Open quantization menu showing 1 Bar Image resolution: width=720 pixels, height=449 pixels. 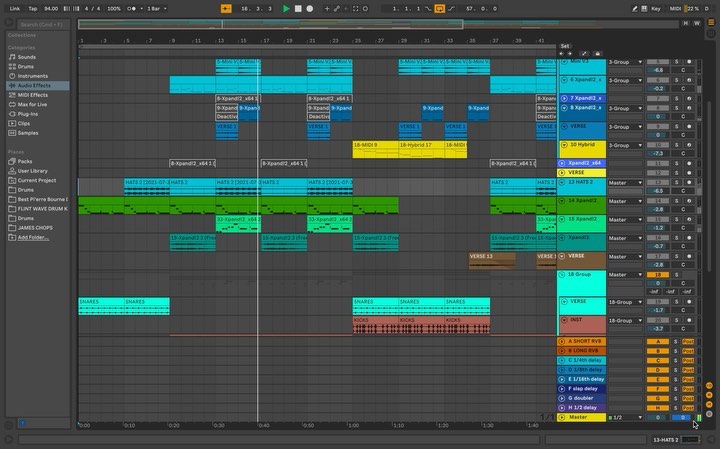click(x=157, y=8)
